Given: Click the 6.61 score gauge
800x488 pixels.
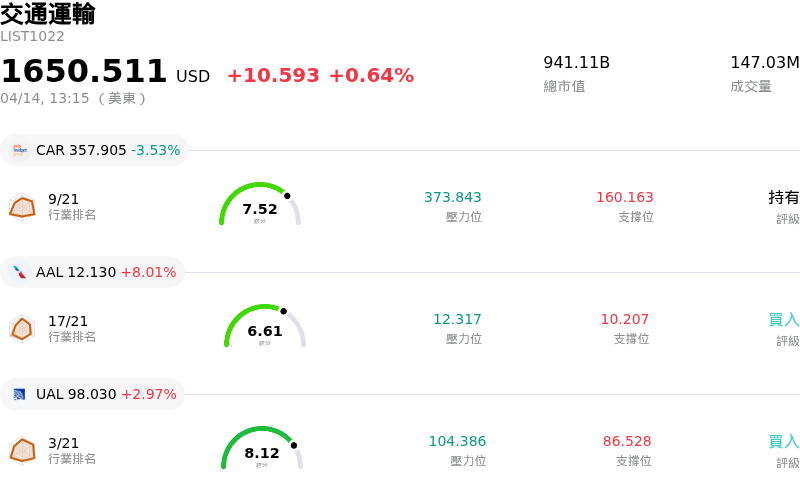Looking at the screenshot, I should click(x=265, y=327).
